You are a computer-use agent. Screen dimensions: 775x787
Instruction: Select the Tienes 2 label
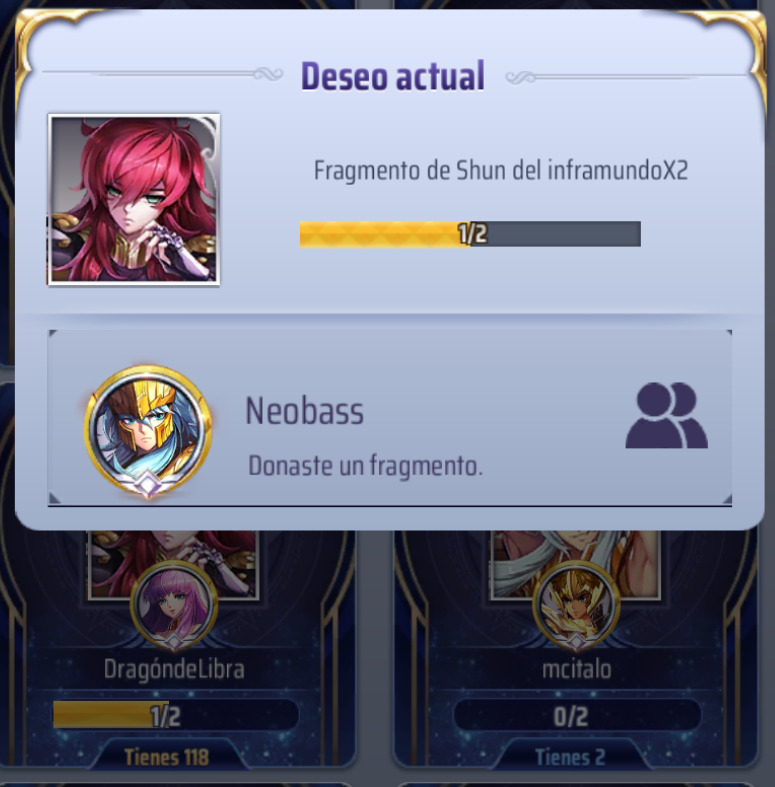tap(570, 757)
